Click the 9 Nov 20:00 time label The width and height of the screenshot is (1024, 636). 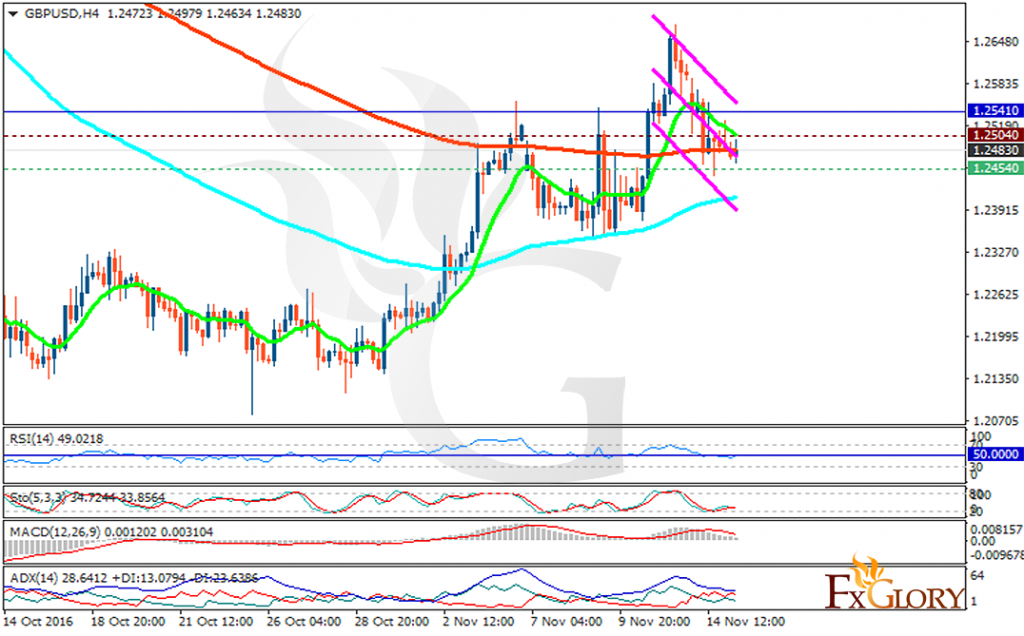pos(654,621)
